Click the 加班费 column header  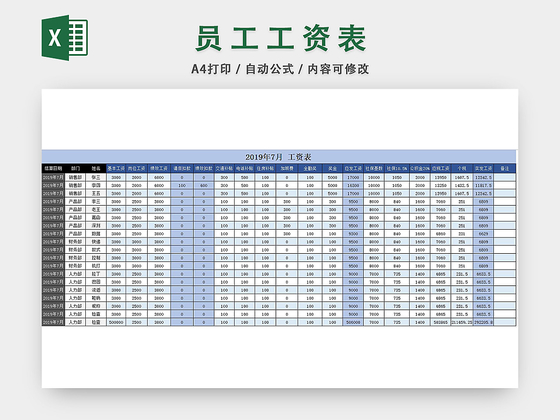point(286,168)
